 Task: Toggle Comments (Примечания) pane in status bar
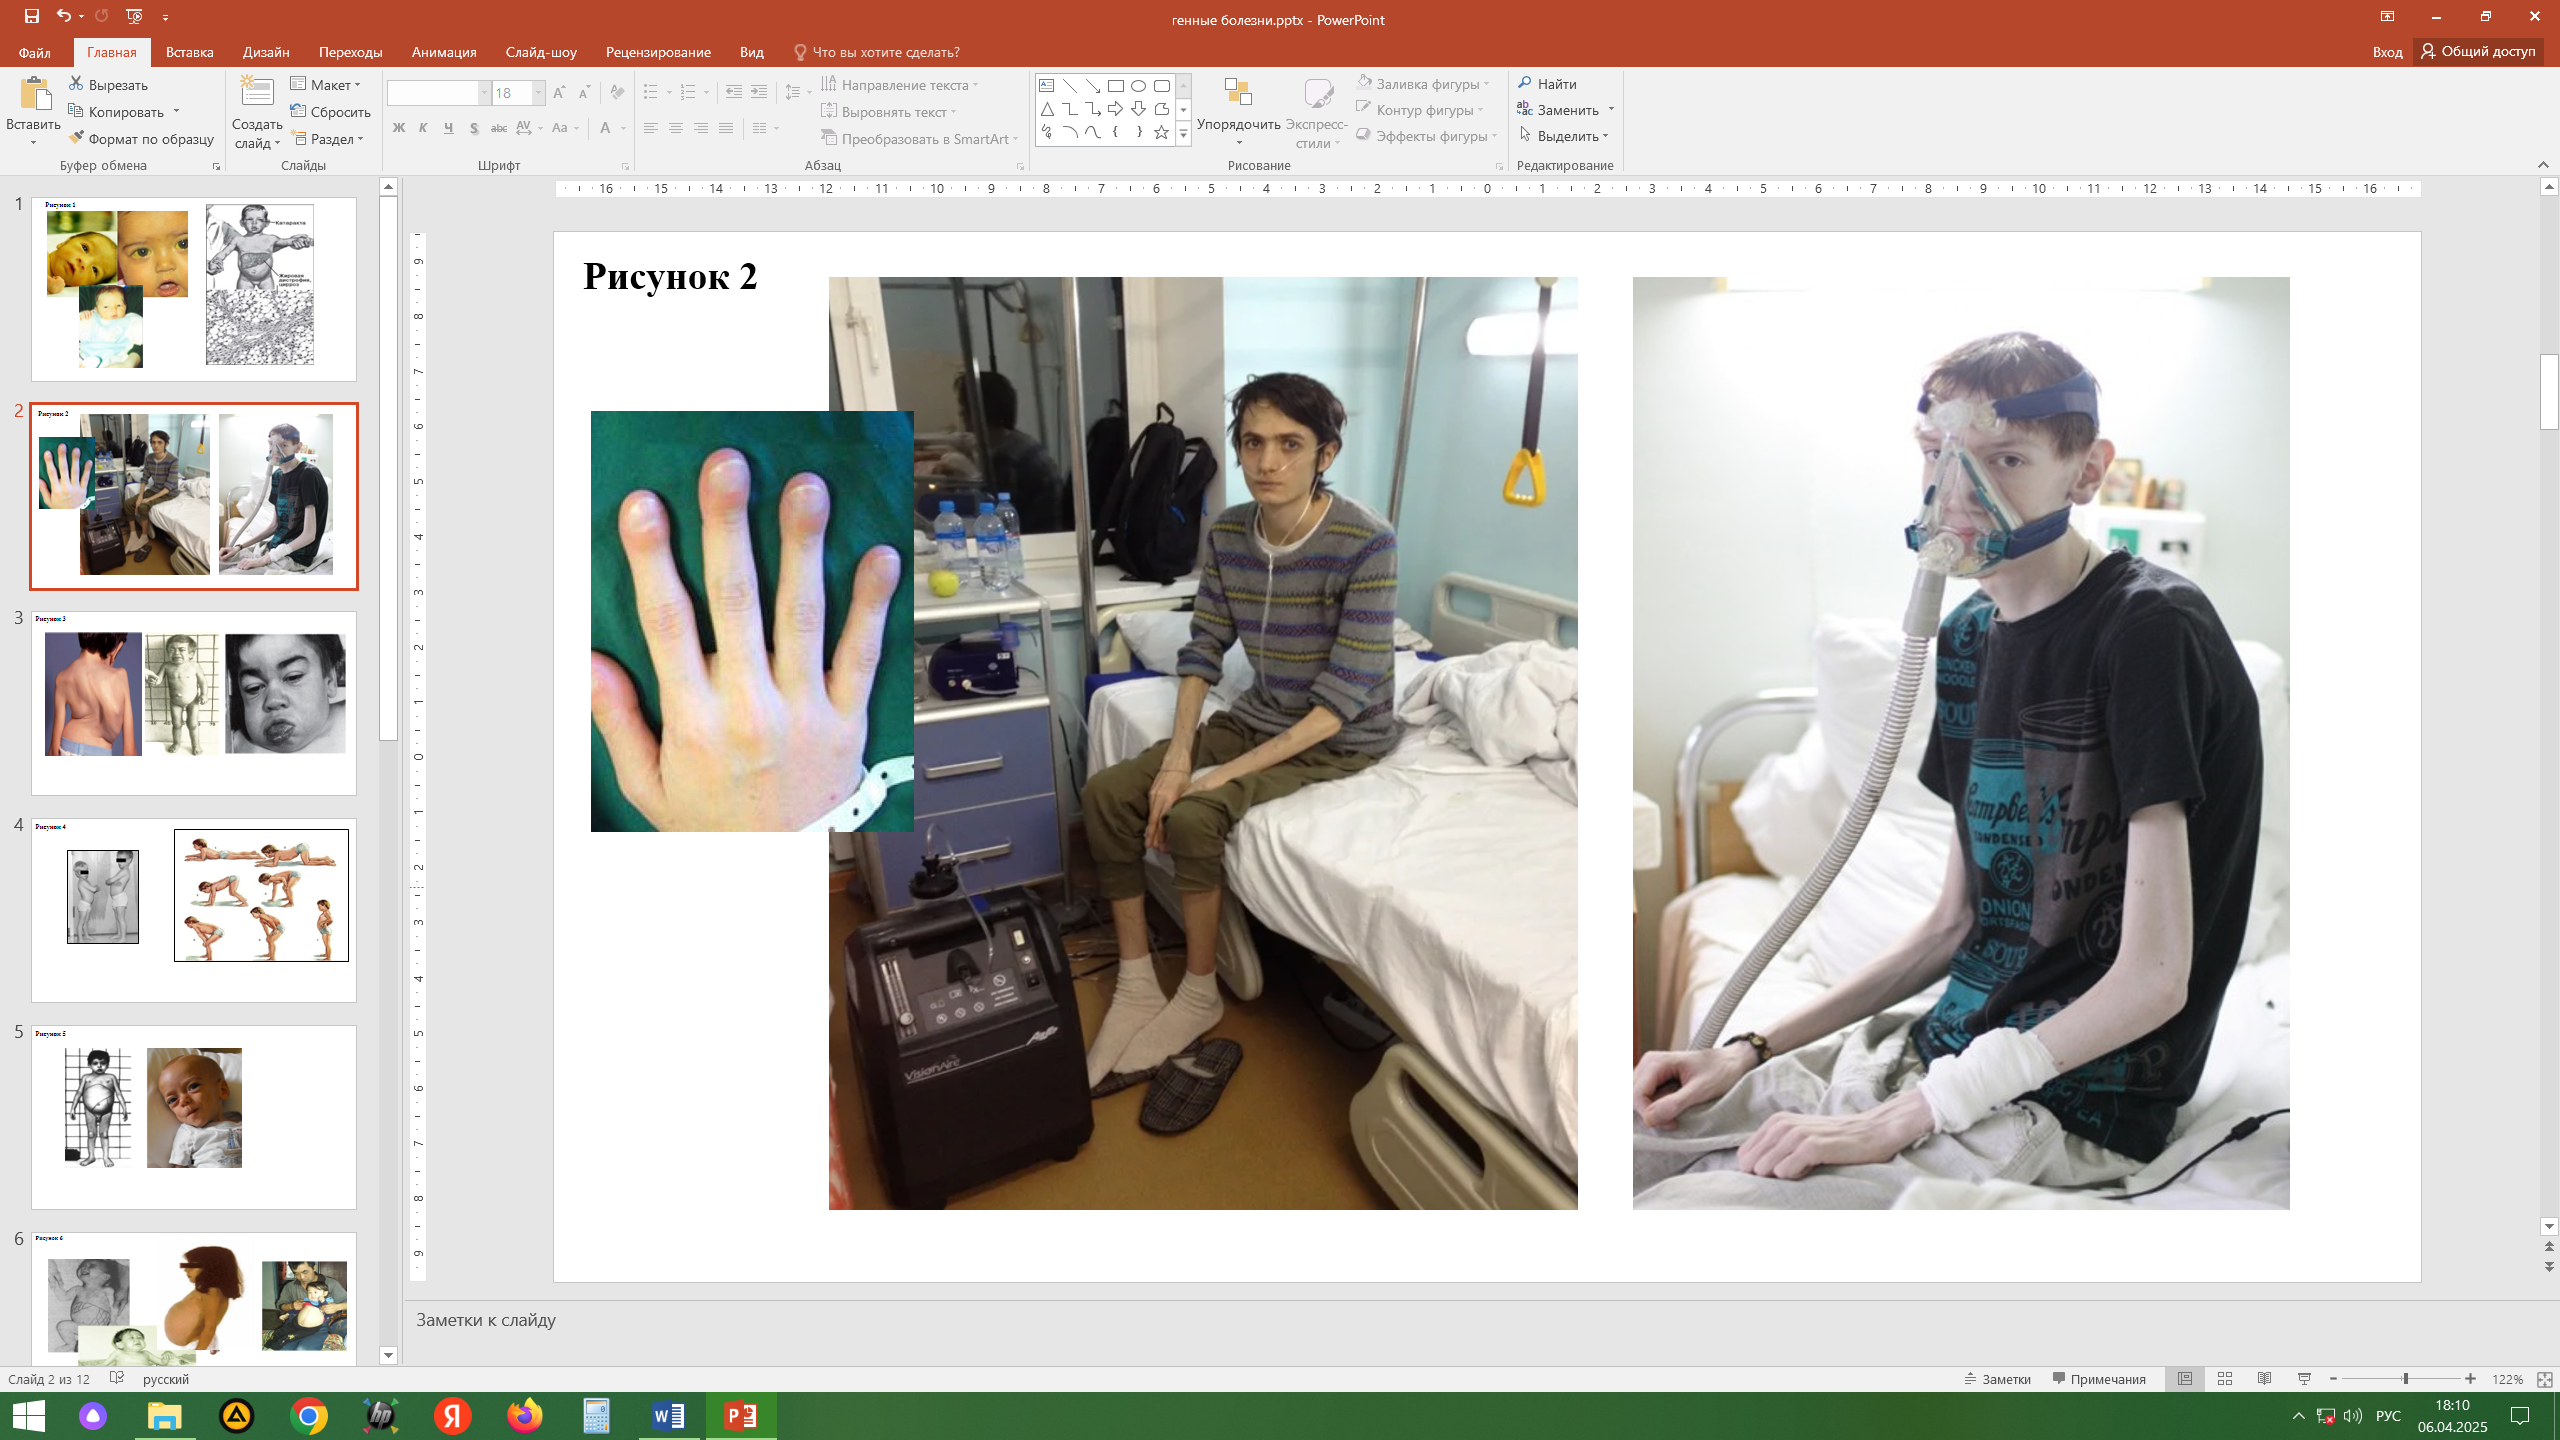pos(2099,1379)
